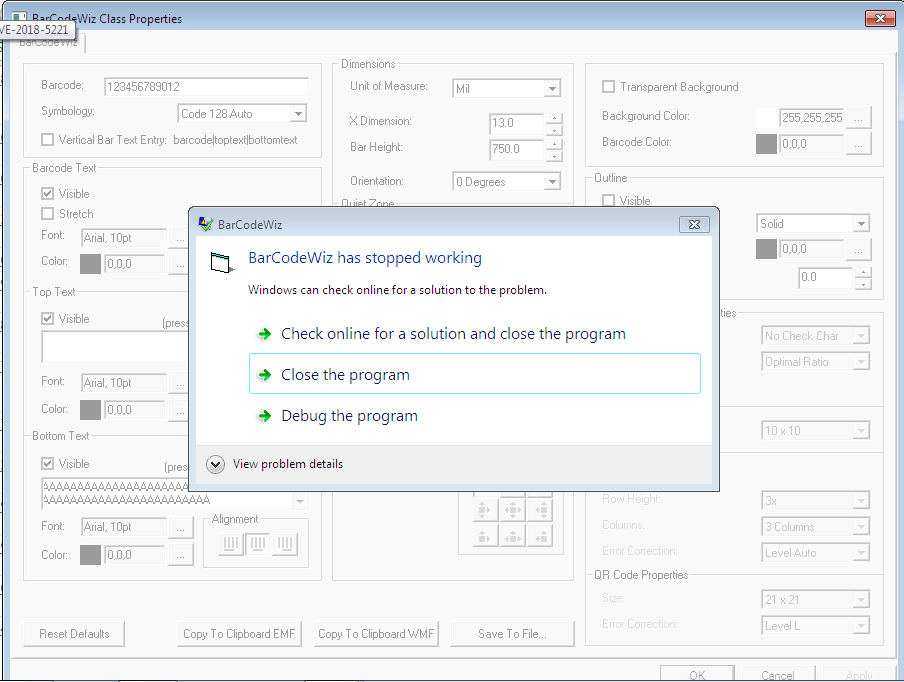This screenshot has height=682, width=904.
Task: Choose the bottom-center placement grid icon
Action: [x=513, y=537]
